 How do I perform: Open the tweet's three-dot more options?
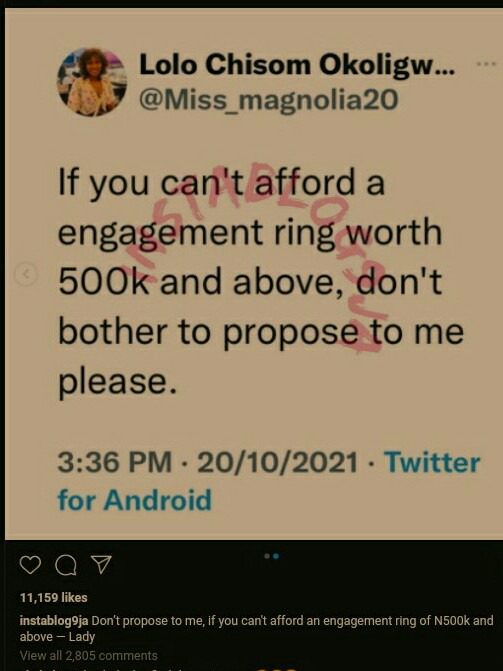pos(486,64)
